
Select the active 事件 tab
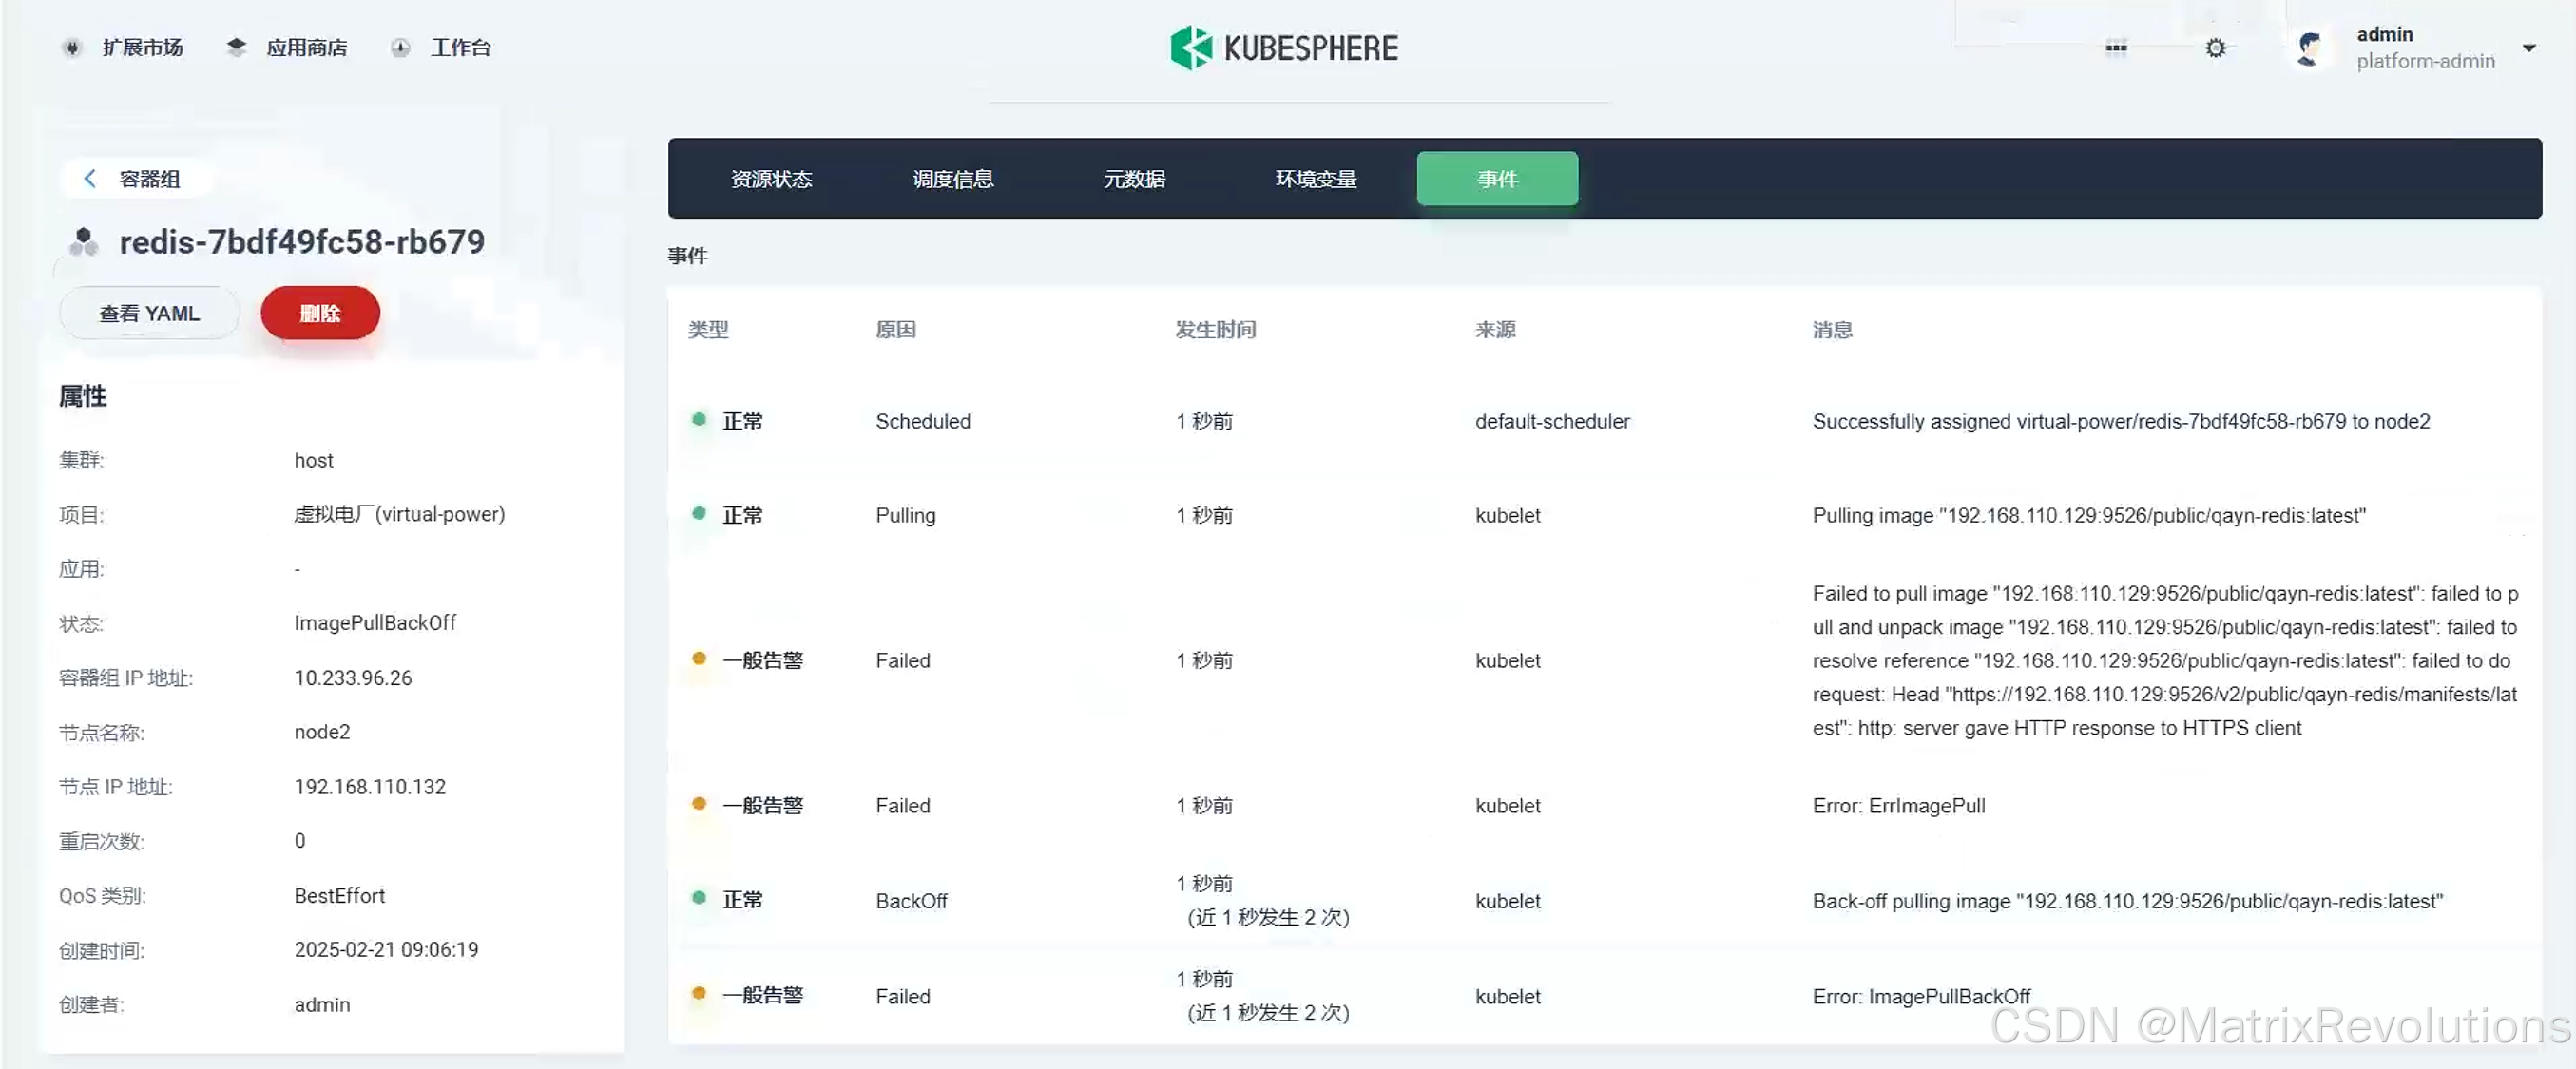point(1497,179)
